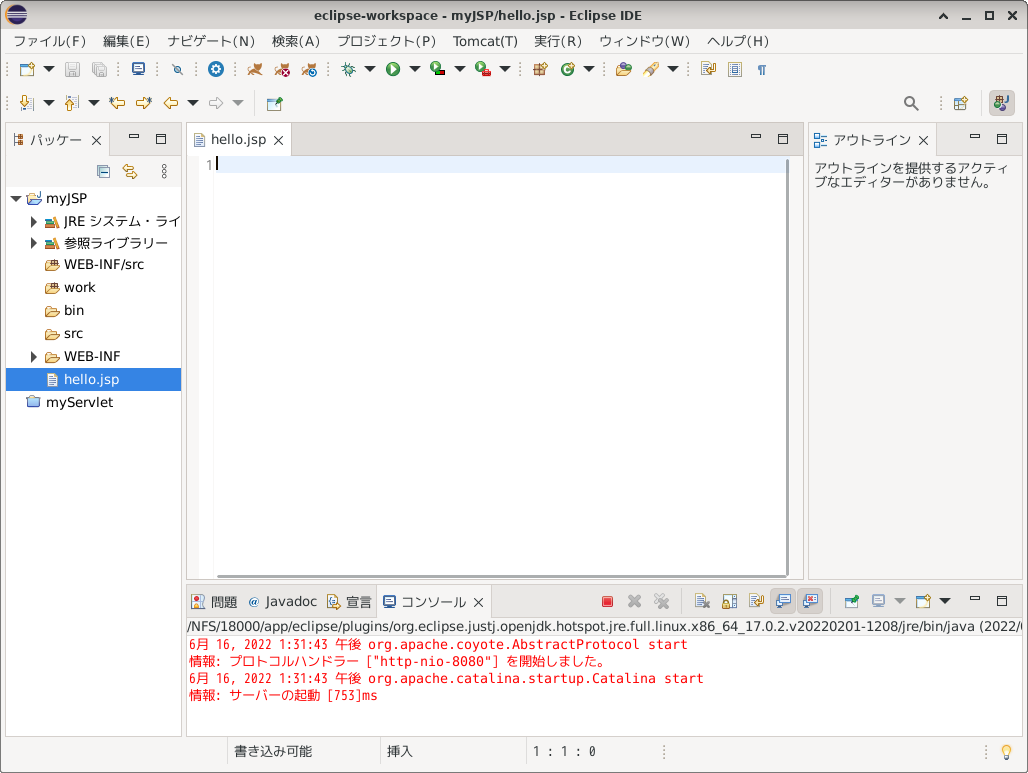
Task: Toggle Show Console on Standard Error
Action: 810,601
